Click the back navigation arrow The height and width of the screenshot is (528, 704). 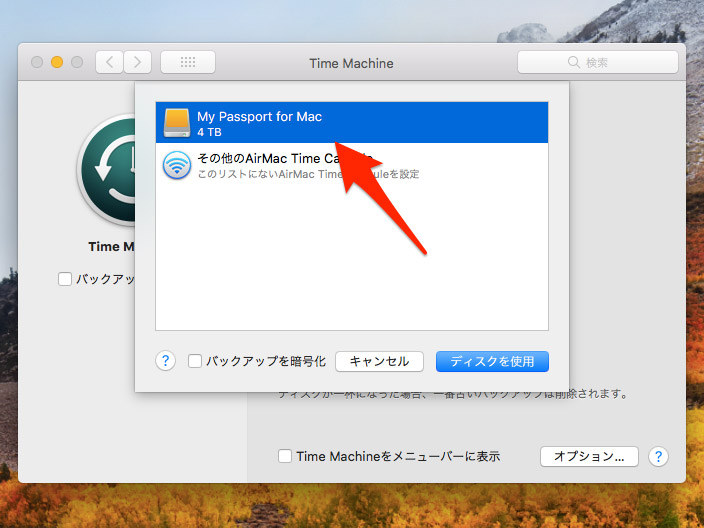109,62
